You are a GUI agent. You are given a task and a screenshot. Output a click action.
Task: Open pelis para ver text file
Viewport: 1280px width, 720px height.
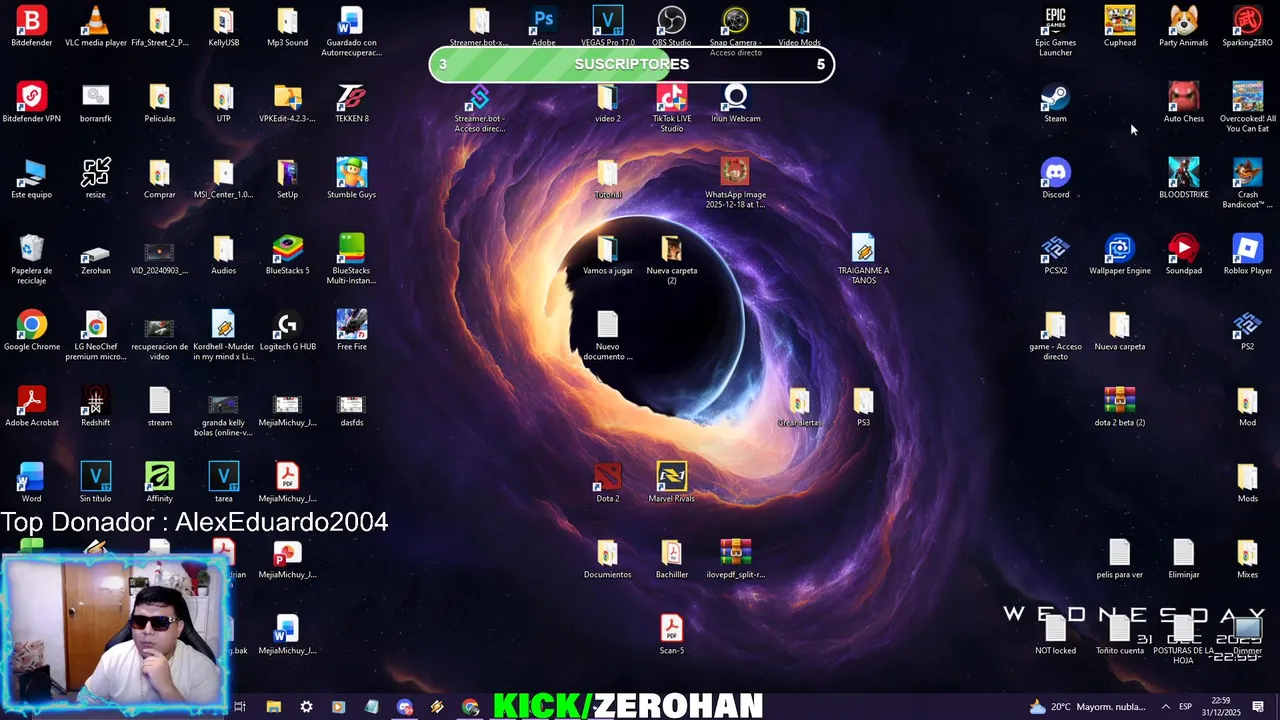(x=1120, y=559)
